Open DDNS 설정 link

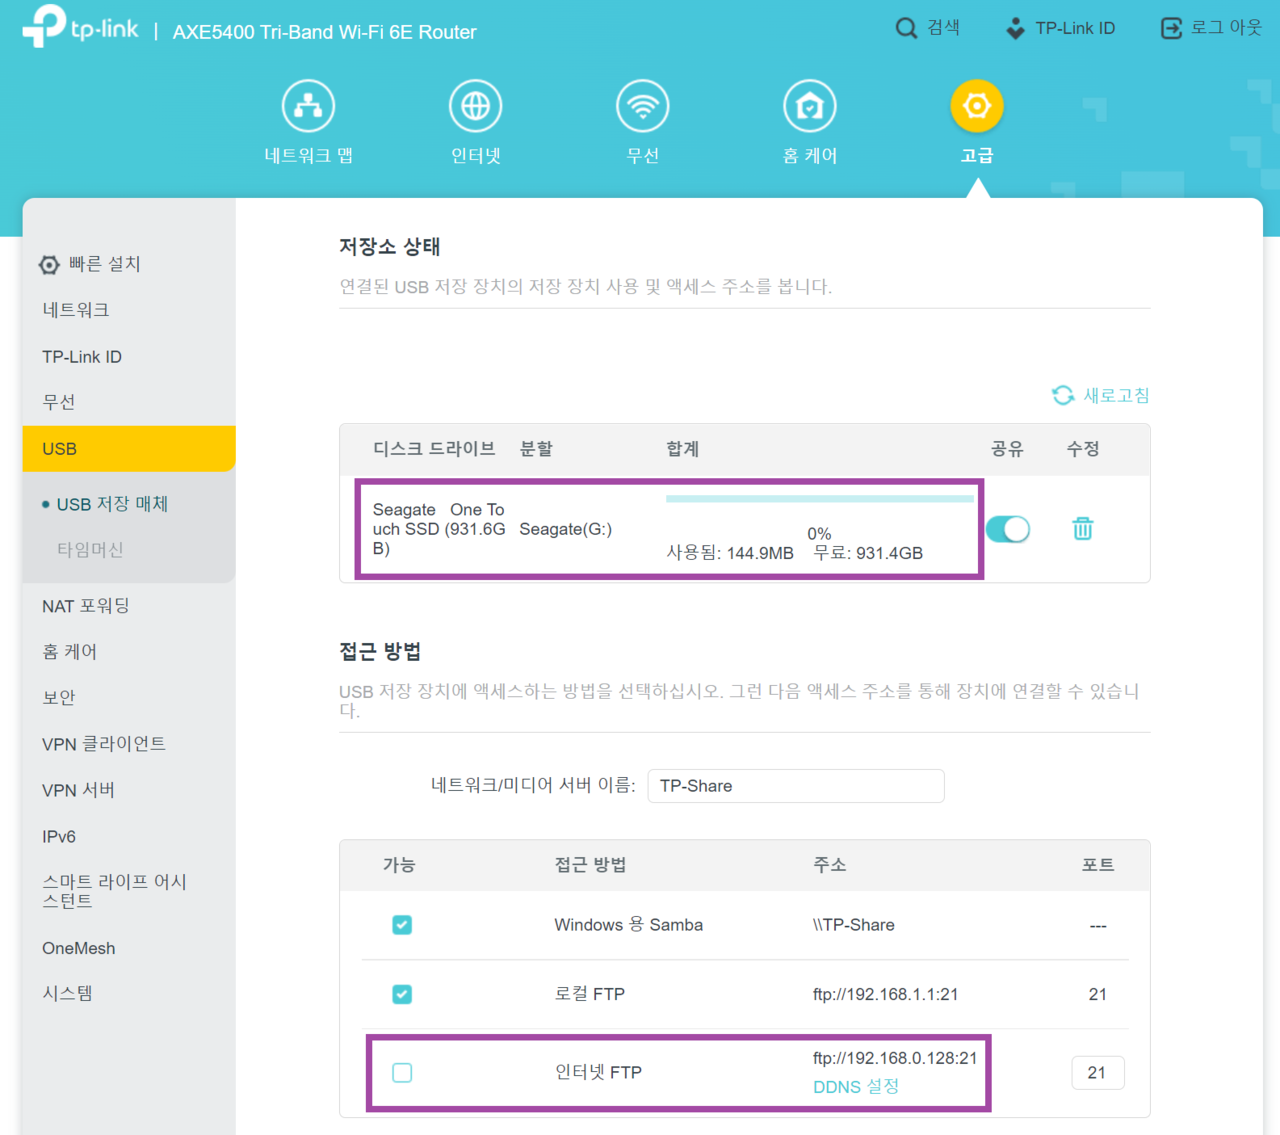[855, 1086]
